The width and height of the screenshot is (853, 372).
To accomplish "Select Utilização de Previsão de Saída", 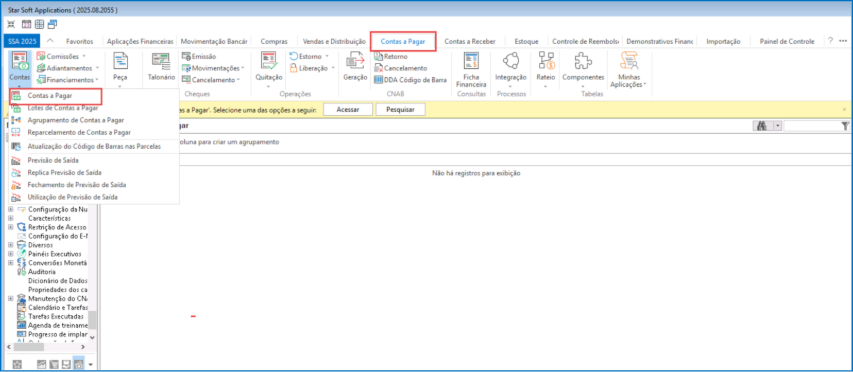I will pyautogui.click(x=94, y=197).
